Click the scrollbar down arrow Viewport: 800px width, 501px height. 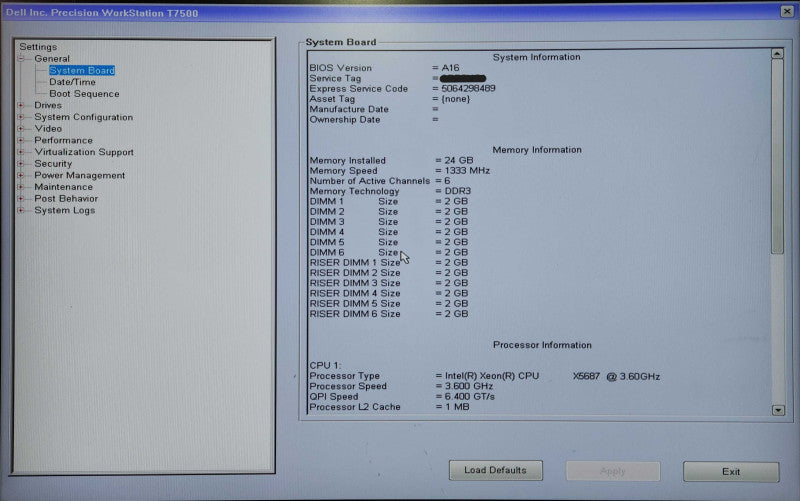(x=778, y=410)
